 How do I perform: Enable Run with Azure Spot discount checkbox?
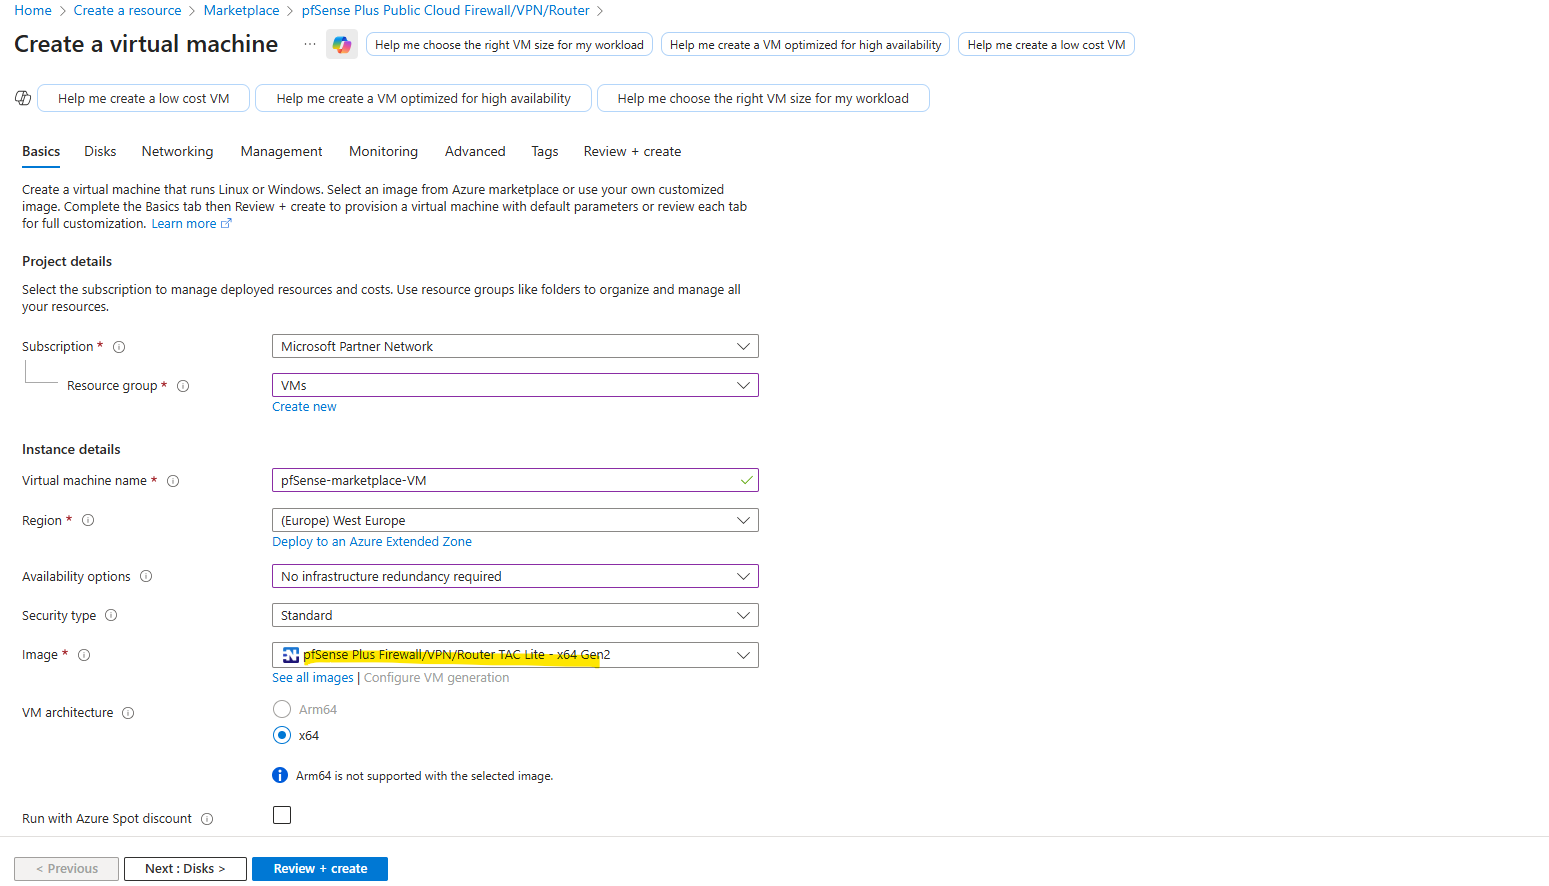282,815
